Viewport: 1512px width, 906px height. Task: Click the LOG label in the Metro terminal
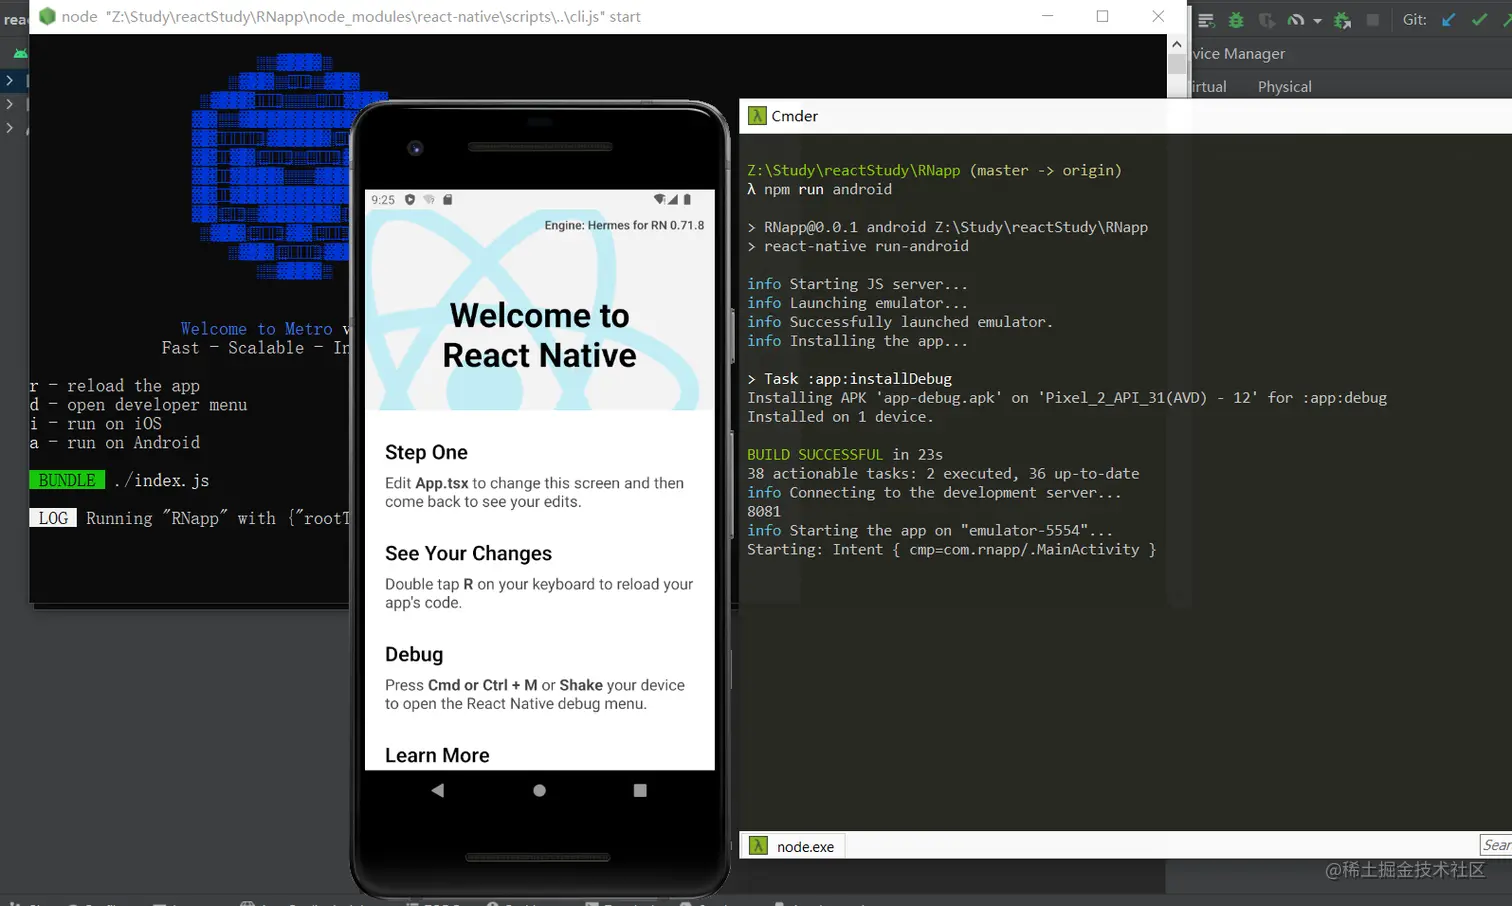coord(53,518)
